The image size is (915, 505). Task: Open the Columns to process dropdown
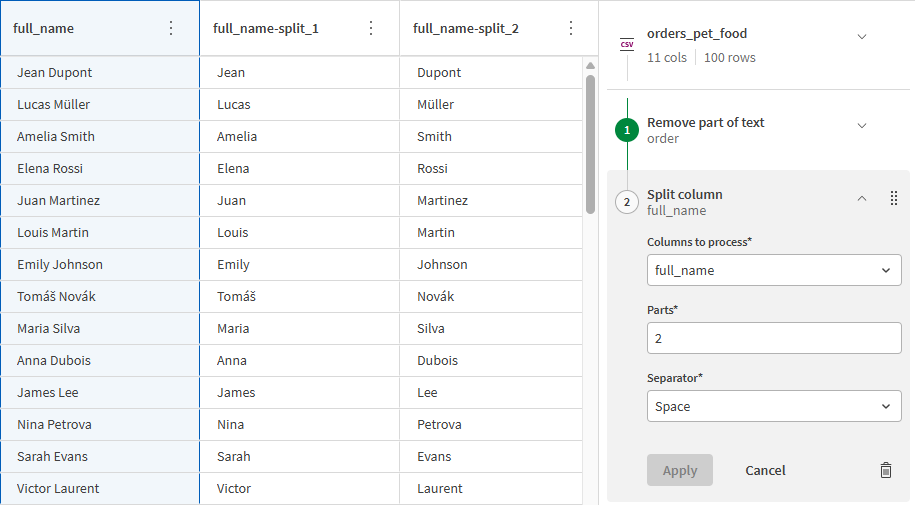(774, 270)
